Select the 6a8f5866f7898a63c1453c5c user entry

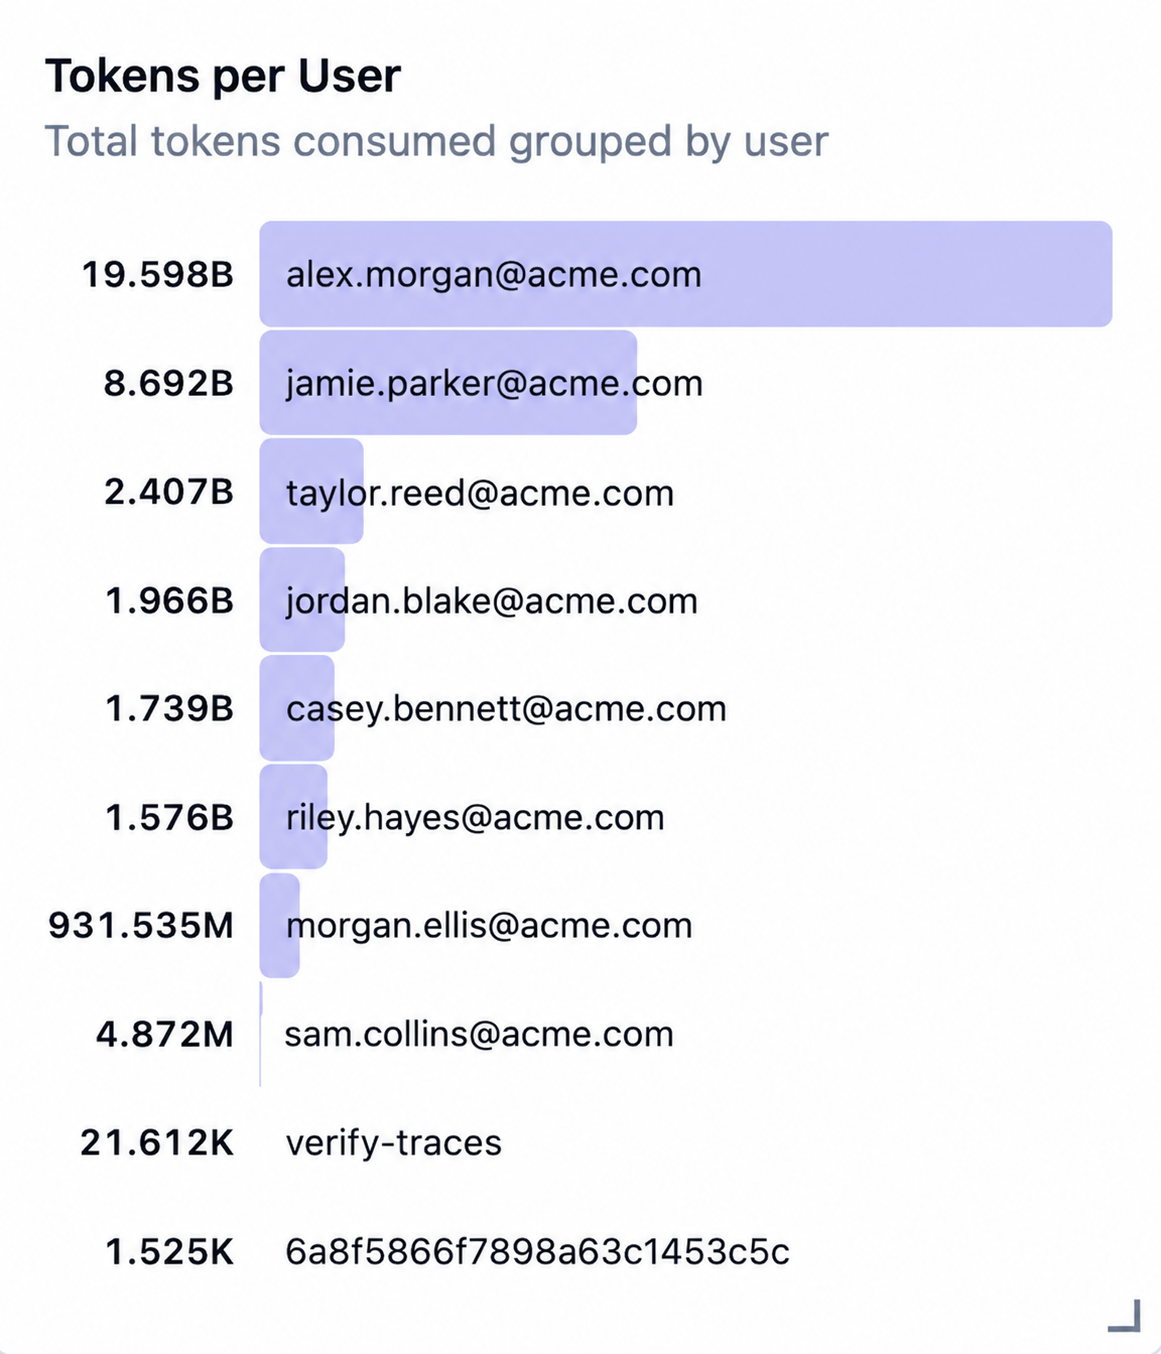(x=538, y=1251)
